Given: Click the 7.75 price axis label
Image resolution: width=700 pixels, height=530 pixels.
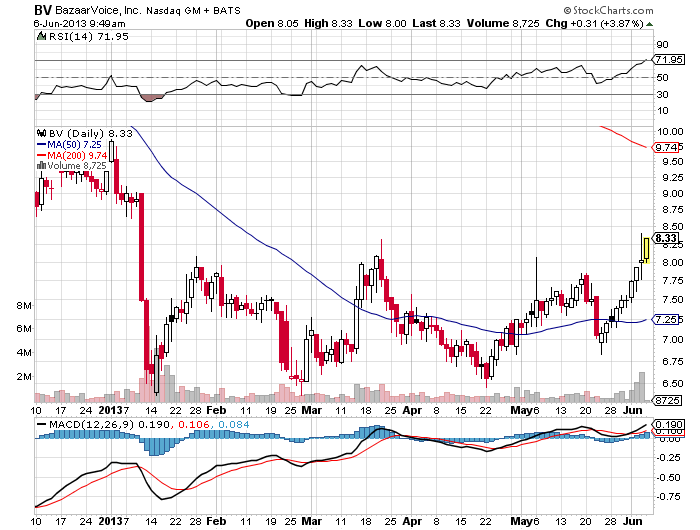Looking at the screenshot, I should (673, 281).
